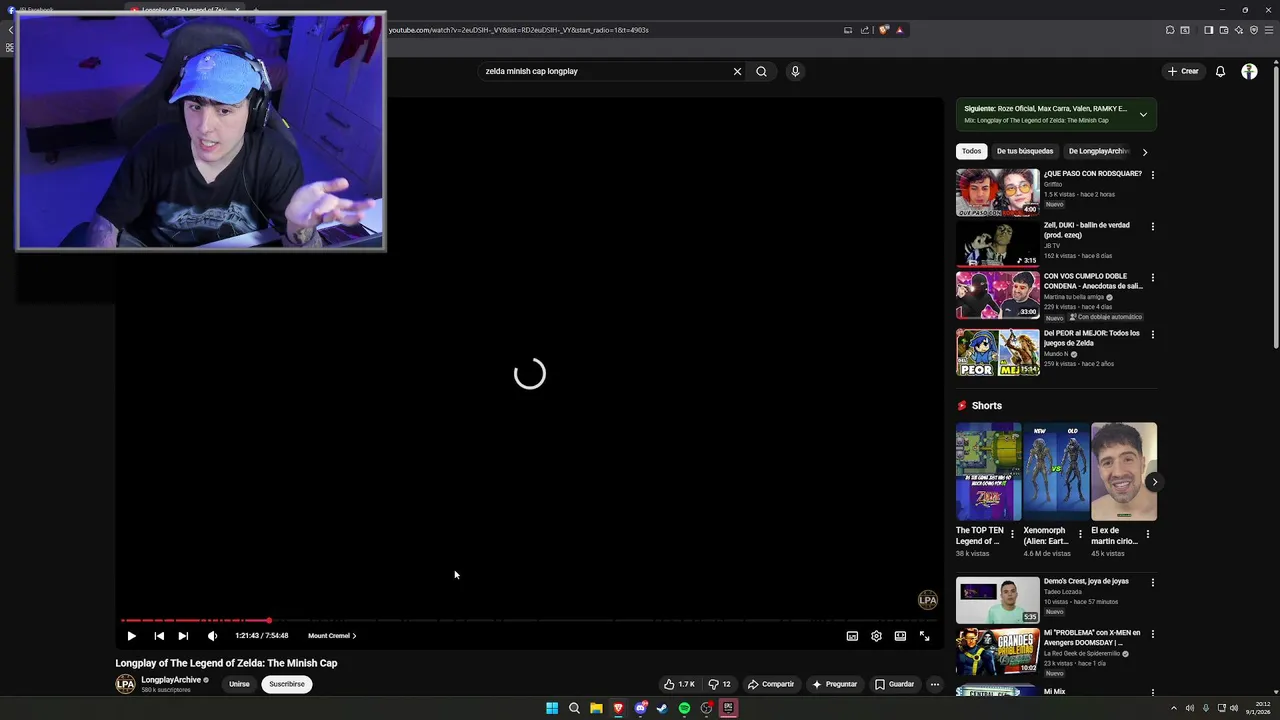Image resolution: width=1280 pixels, height=720 pixels.
Task: Open browser hamburger menu
Action: [1269, 30]
